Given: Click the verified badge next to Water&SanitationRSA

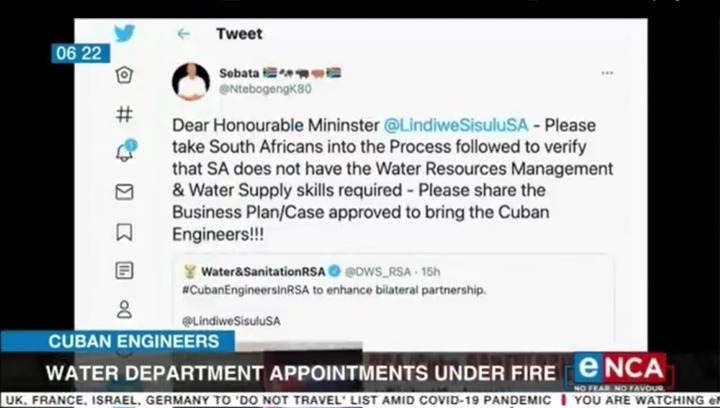Looking at the screenshot, I should [x=335, y=271].
